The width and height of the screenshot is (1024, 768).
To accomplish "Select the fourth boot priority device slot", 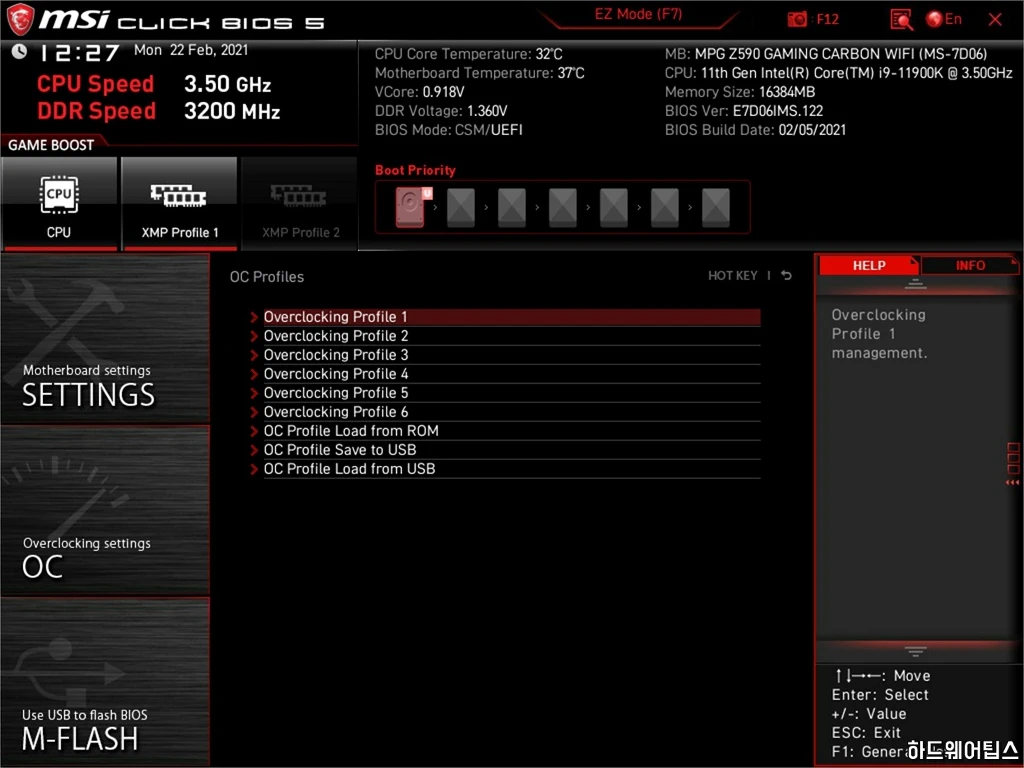I will click(563, 208).
